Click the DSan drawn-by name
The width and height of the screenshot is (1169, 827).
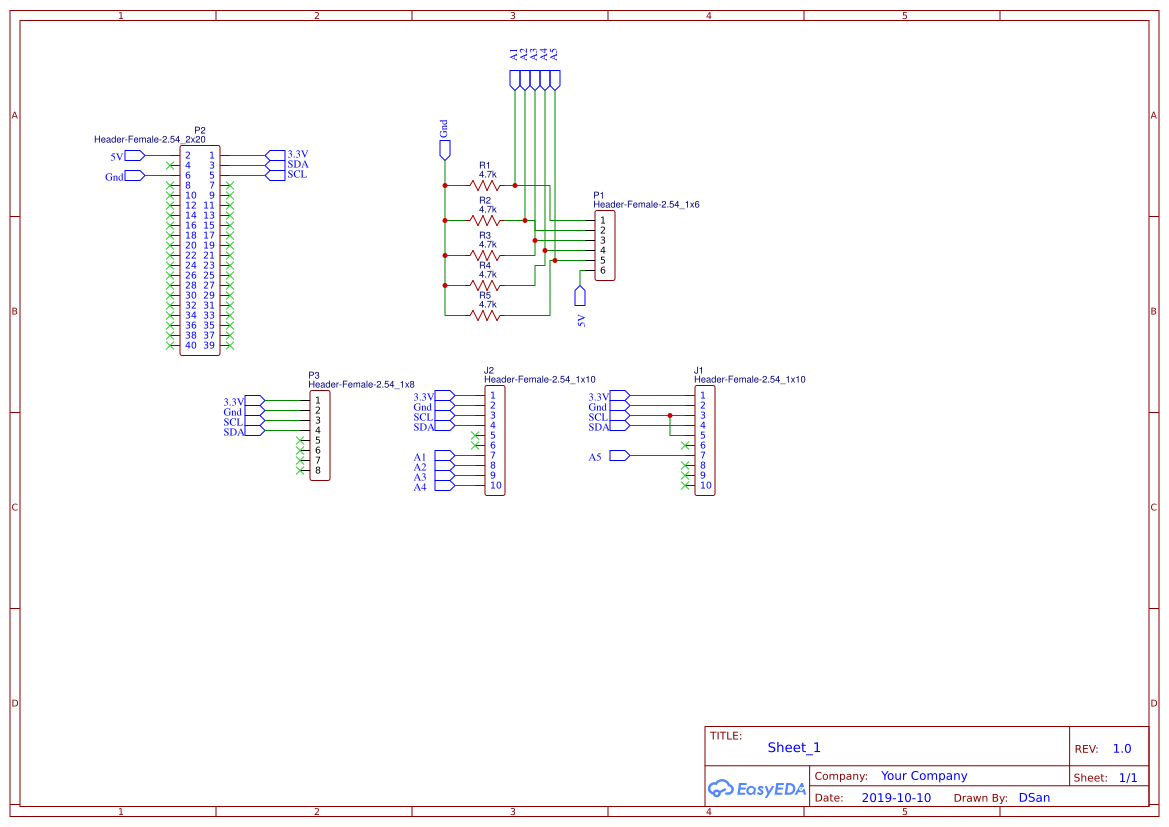[1034, 797]
